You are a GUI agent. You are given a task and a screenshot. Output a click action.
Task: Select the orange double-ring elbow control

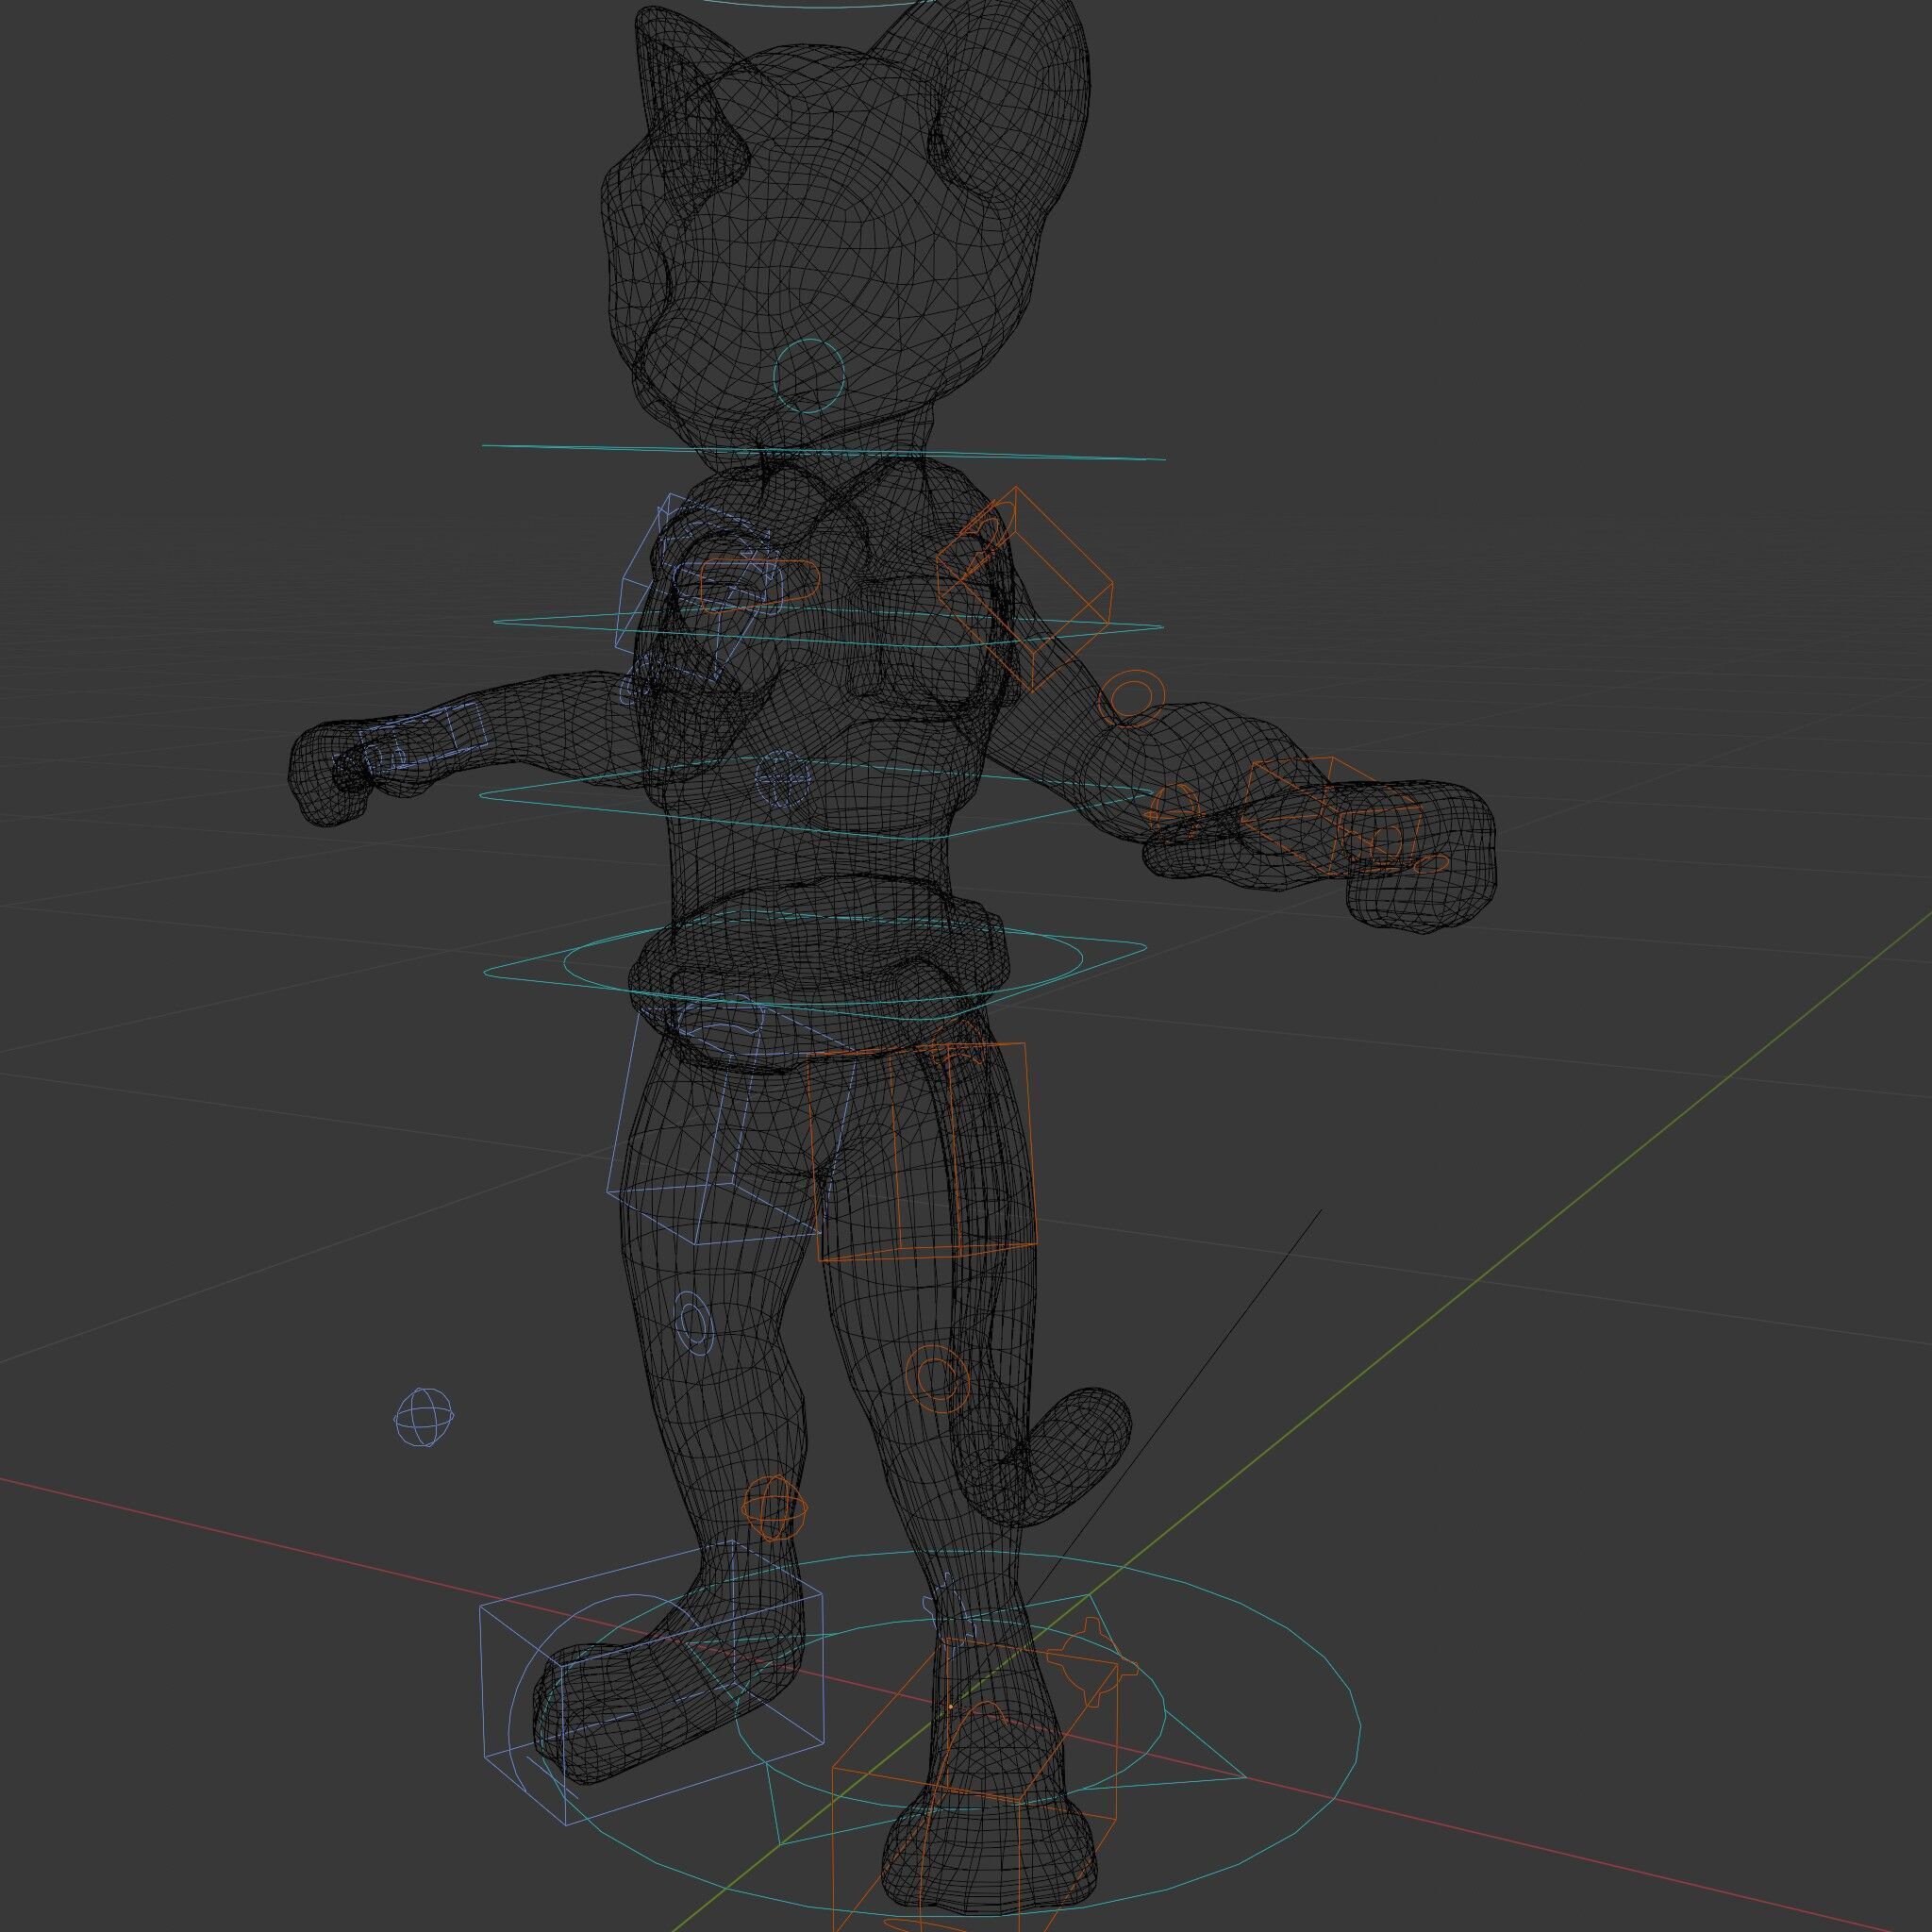coord(1132,698)
